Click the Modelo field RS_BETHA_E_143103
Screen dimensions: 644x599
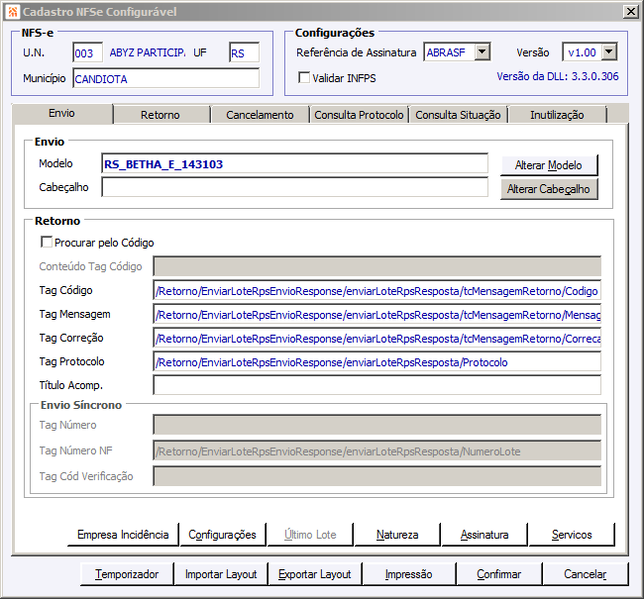tap(295, 164)
